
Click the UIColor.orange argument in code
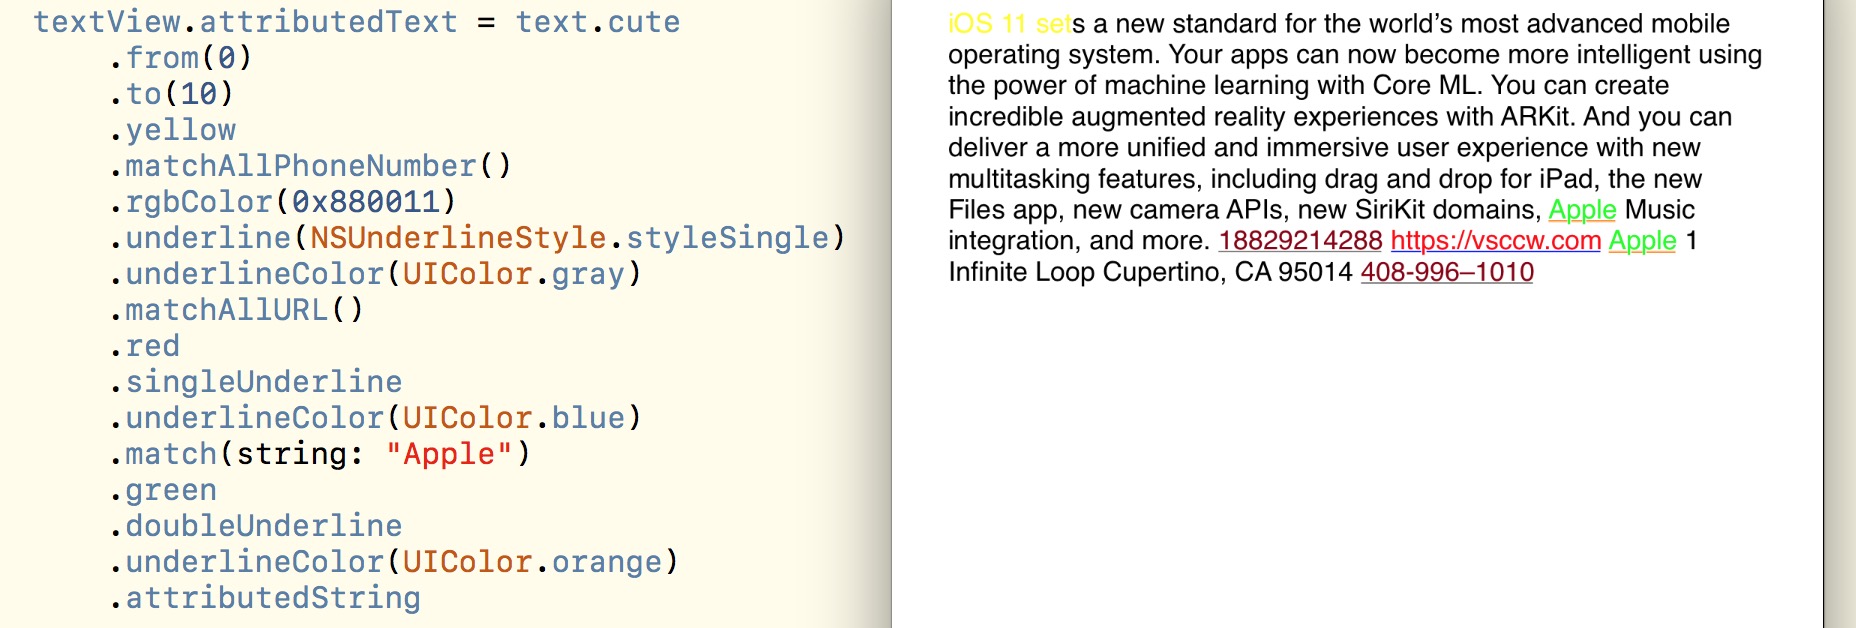coord(533,562)
